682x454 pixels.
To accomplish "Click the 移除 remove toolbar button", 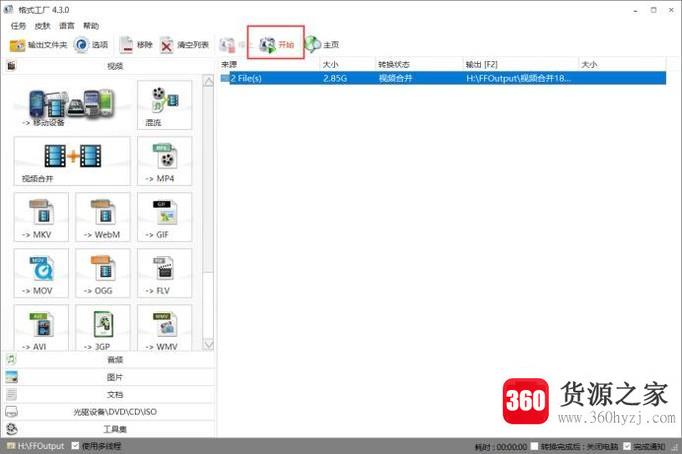I will pyautogui.click(x=136, y=45).
